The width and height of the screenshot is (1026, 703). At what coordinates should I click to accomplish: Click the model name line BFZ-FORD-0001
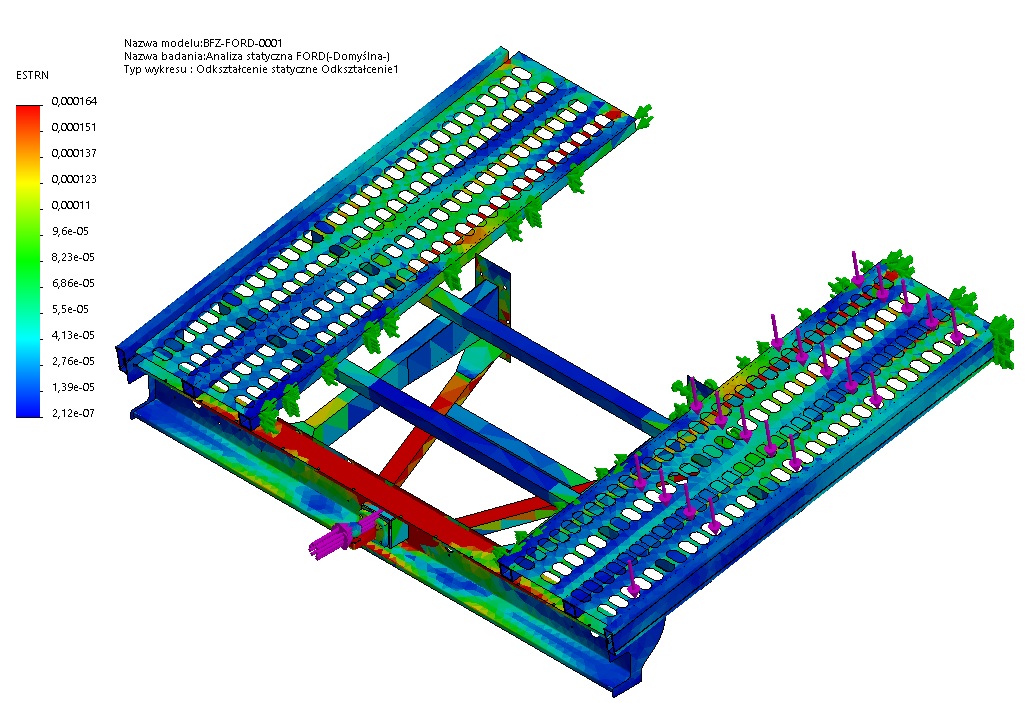pos(203,43)
